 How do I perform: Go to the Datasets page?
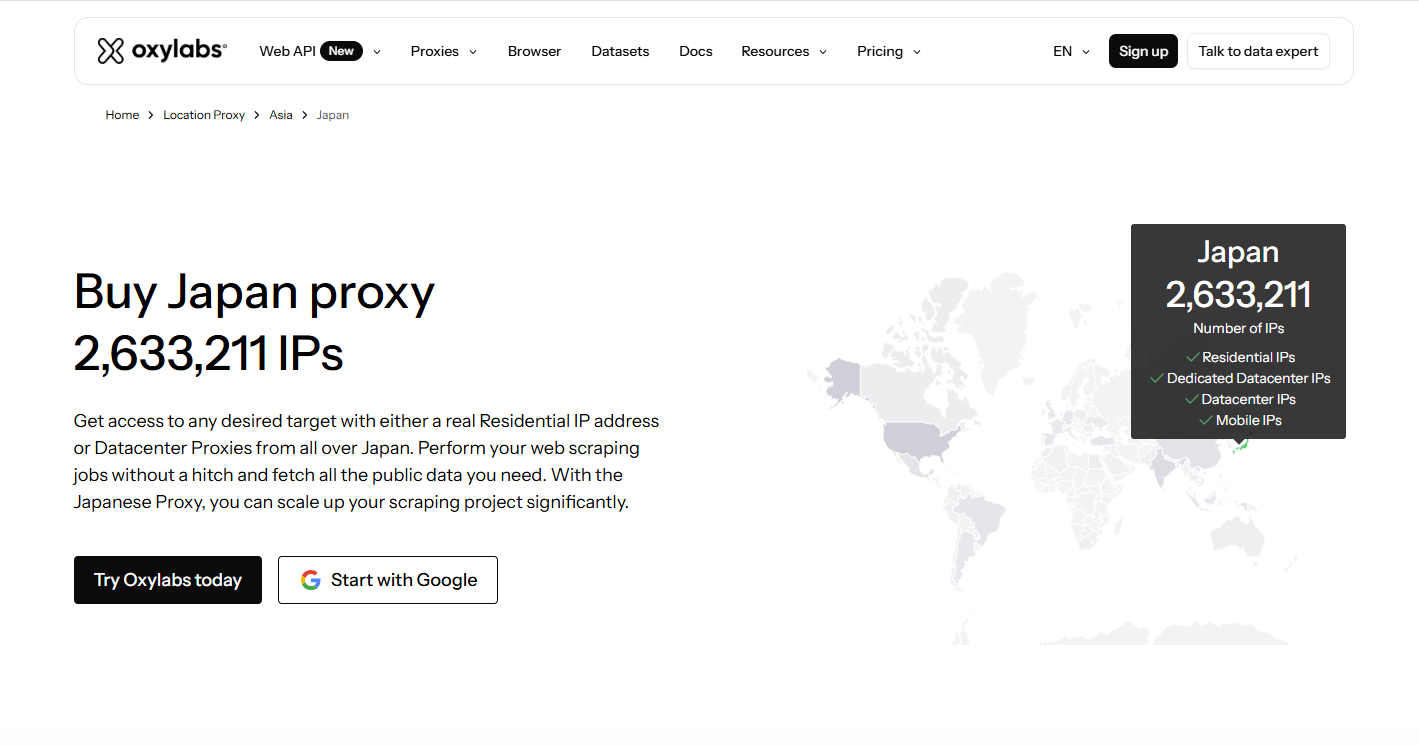tap(620, 51)
